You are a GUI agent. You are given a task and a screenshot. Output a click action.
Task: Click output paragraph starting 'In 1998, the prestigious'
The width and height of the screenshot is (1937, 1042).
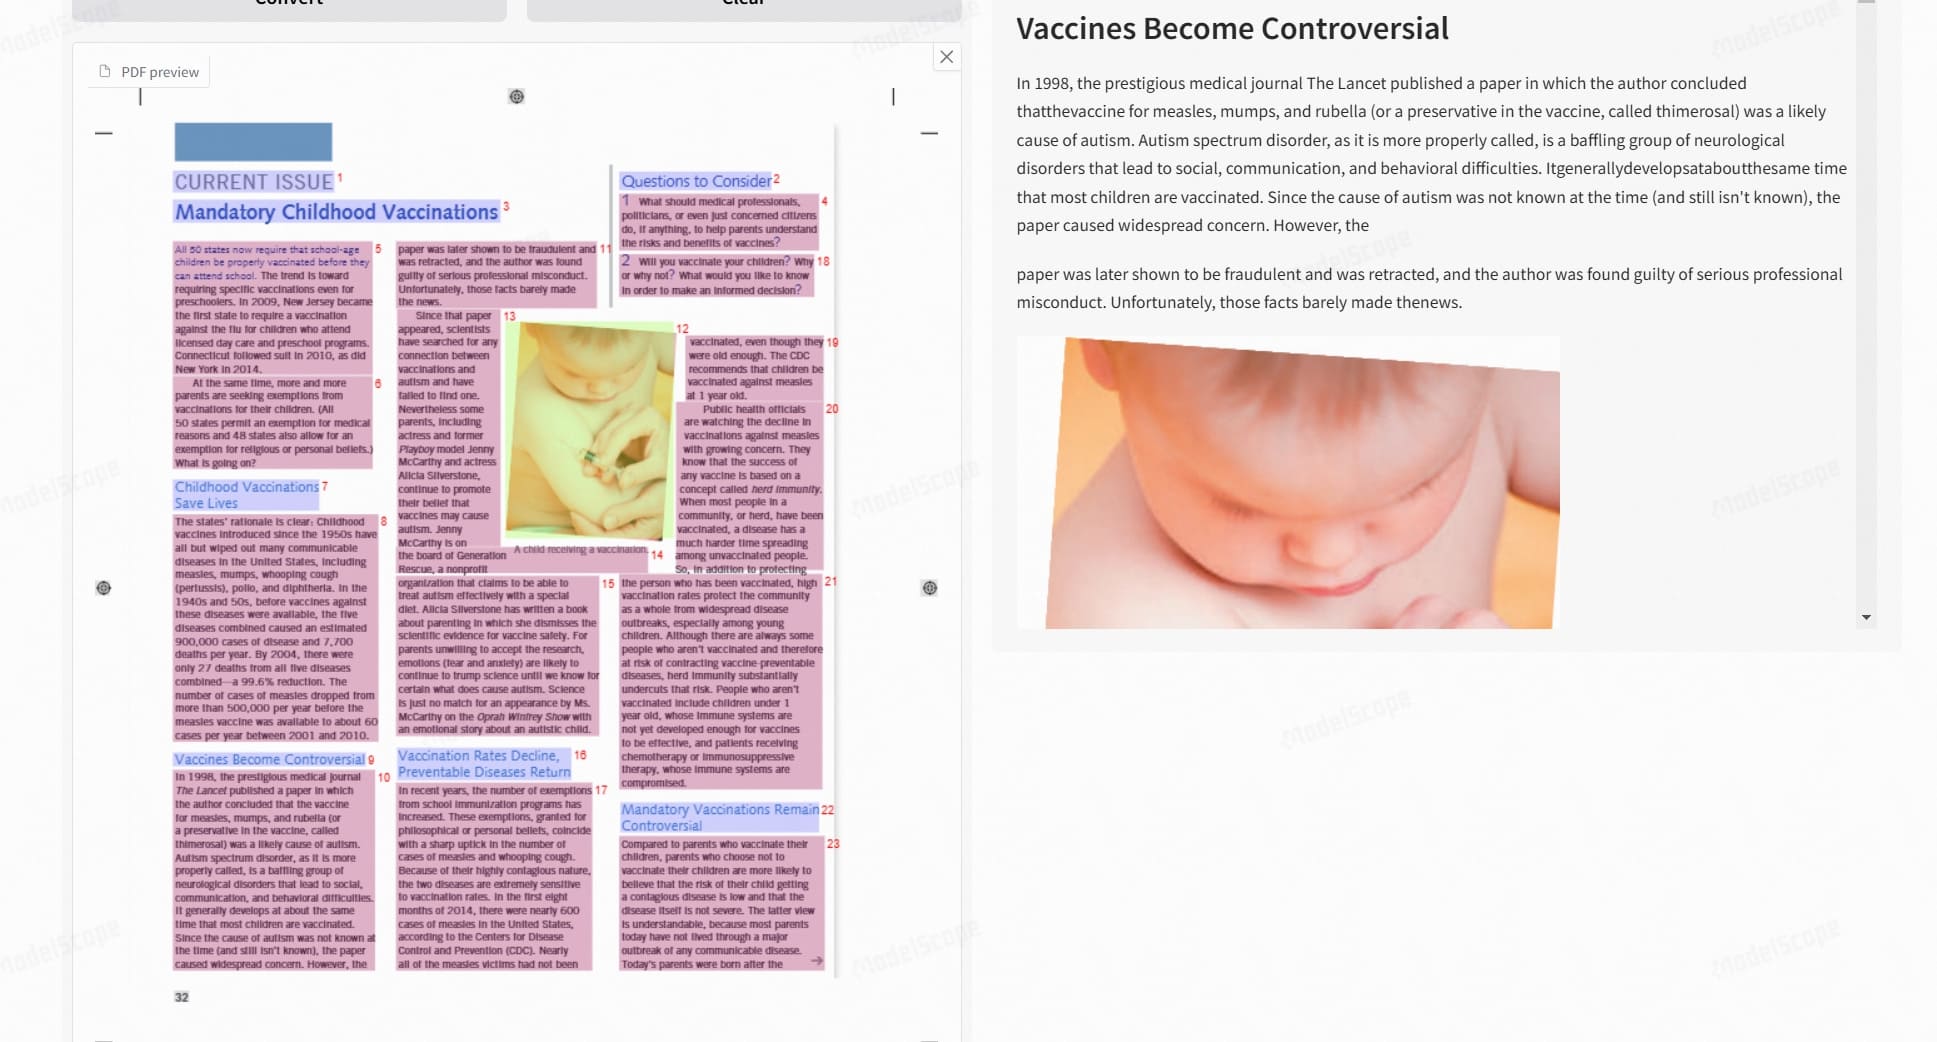1431,154
